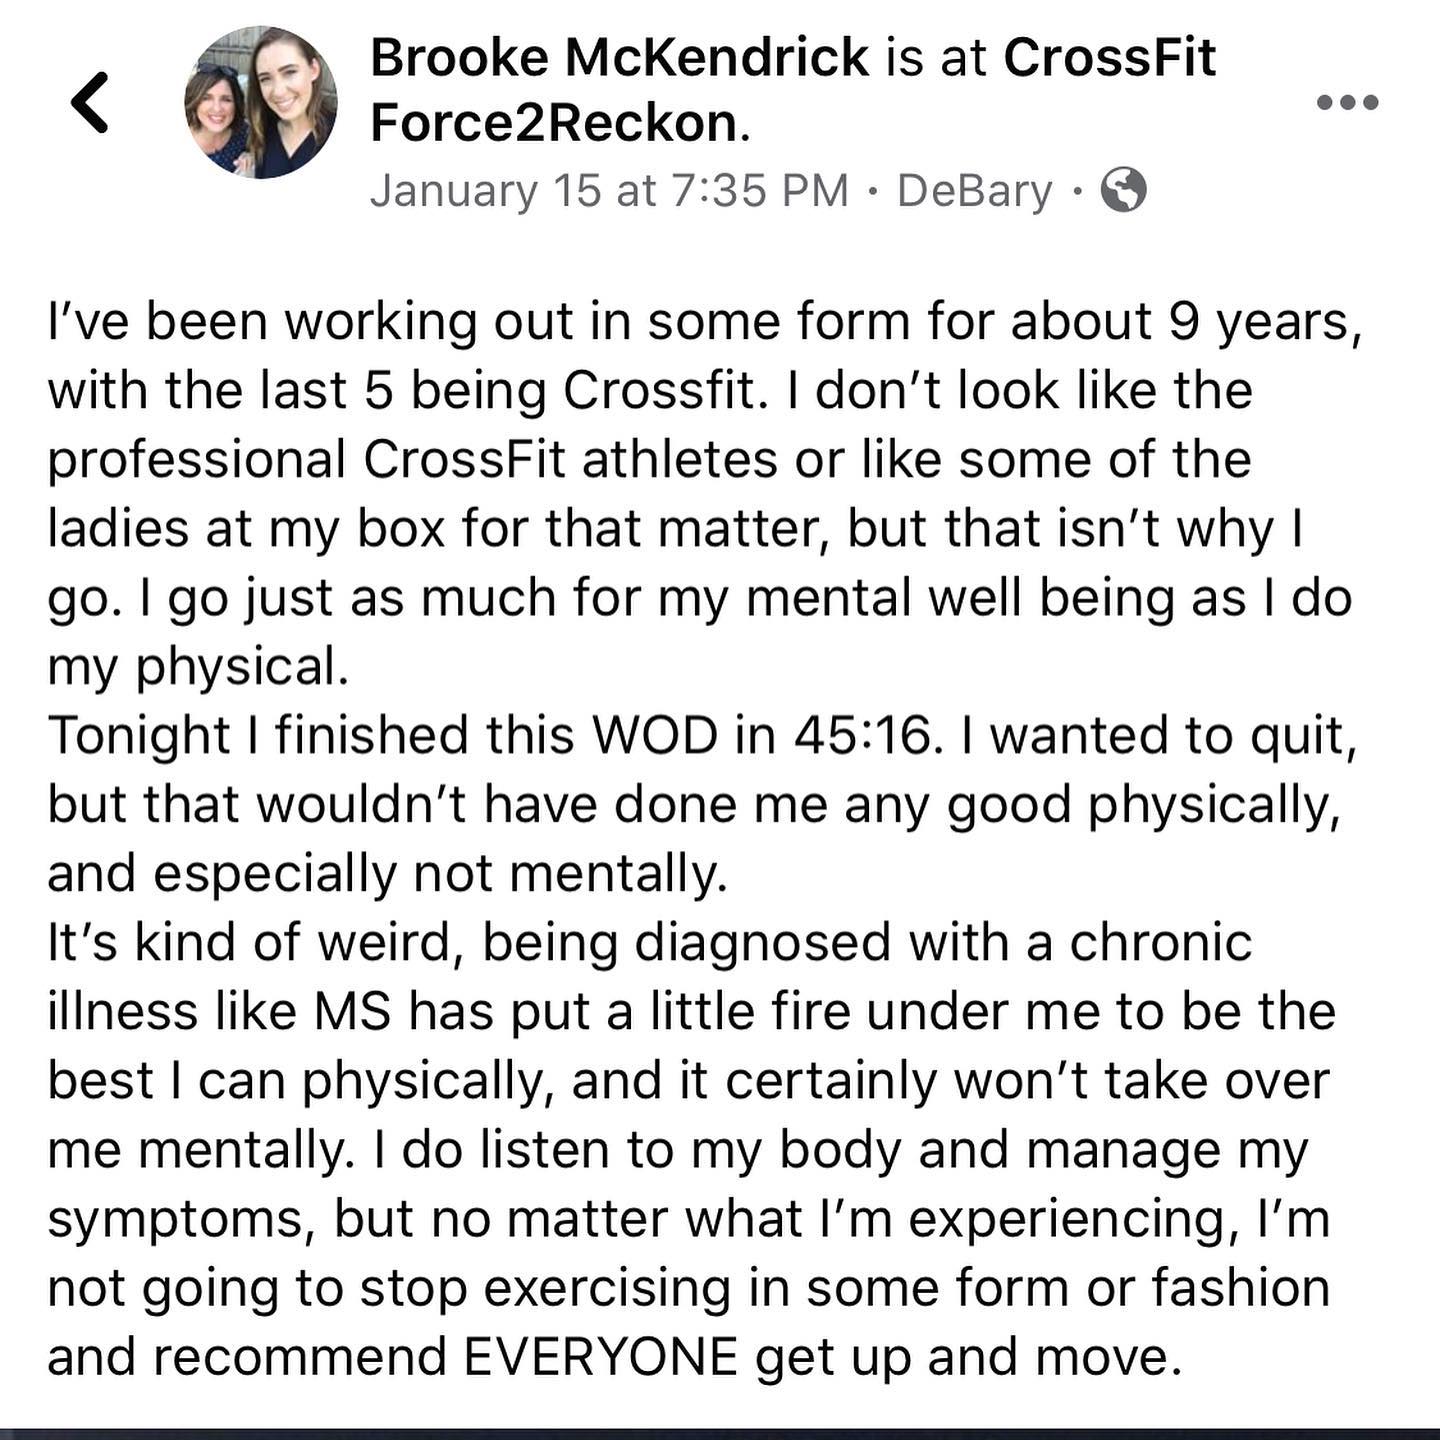Click the final line "get up and move."
Screen dimensions: 1440x1440
click(968, 1357)
